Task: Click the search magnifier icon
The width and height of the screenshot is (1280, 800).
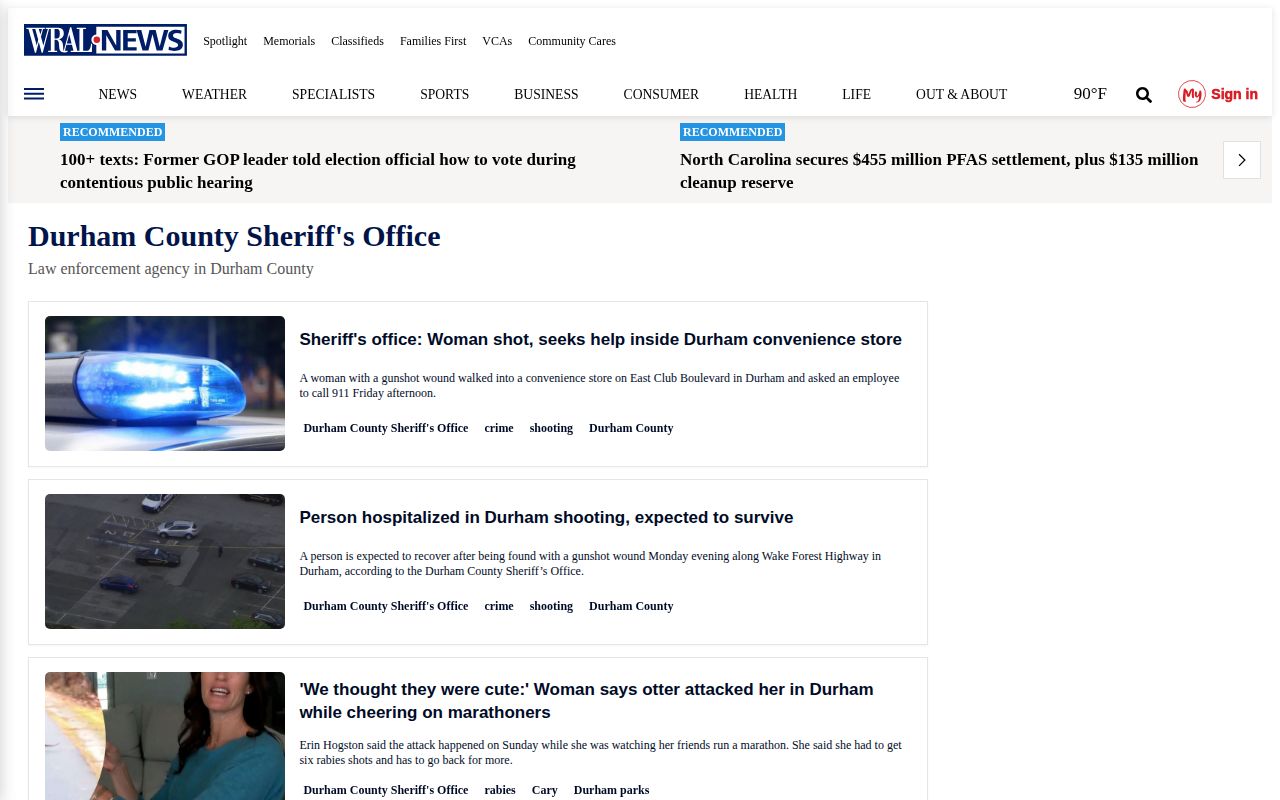Action: [x=1144, y=95]
